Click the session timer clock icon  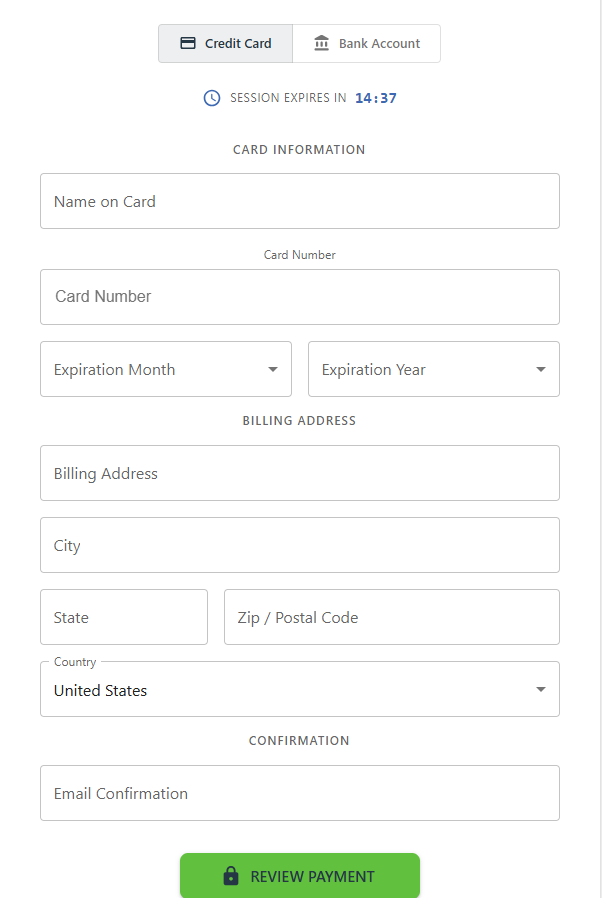[212, 98]
